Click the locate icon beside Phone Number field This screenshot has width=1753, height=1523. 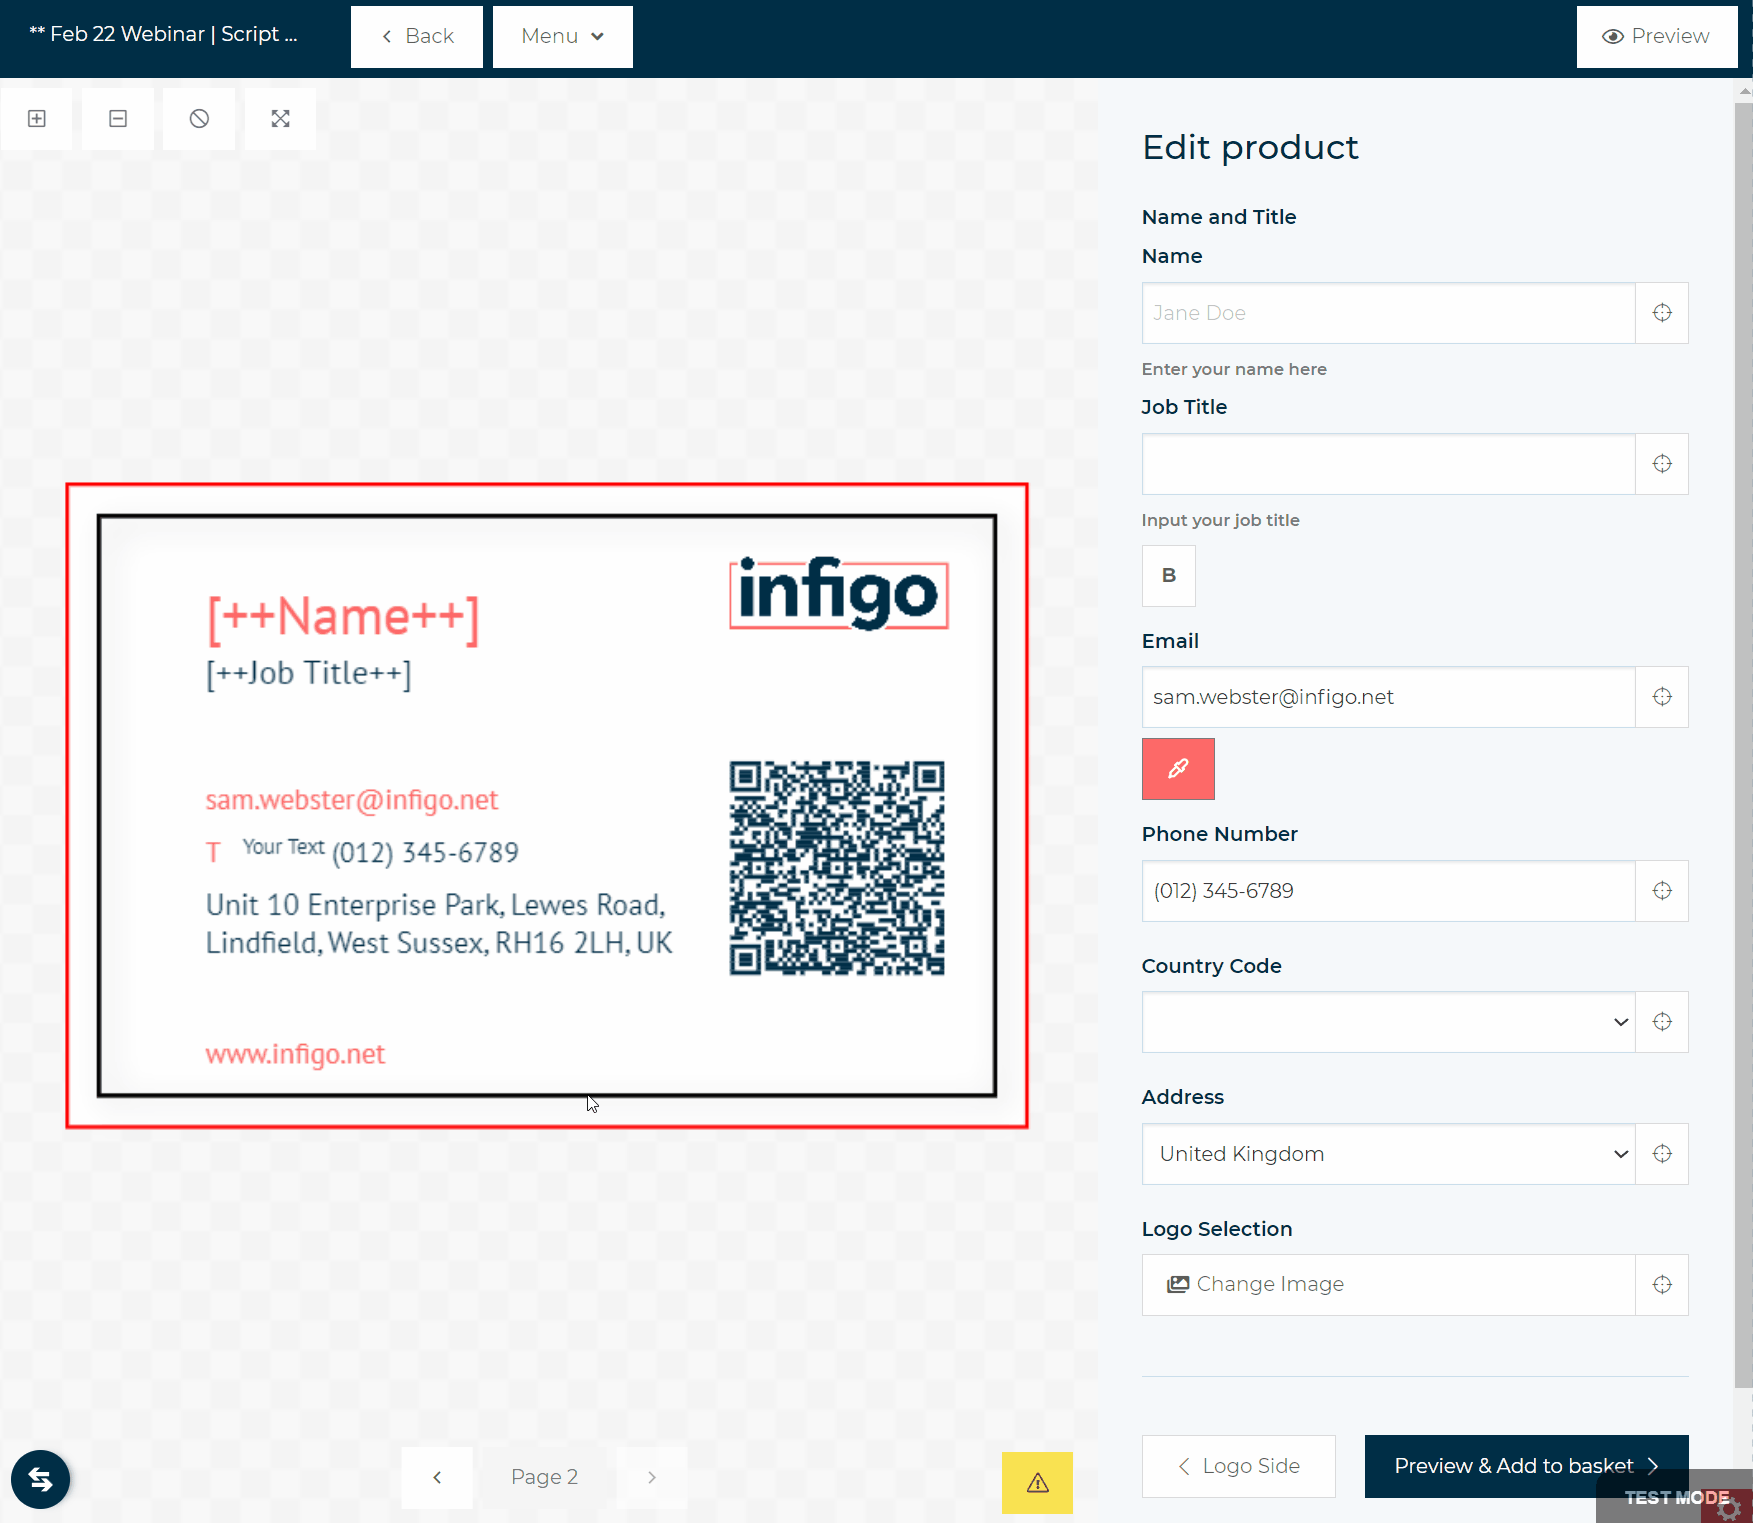[x=1662, y=891]
